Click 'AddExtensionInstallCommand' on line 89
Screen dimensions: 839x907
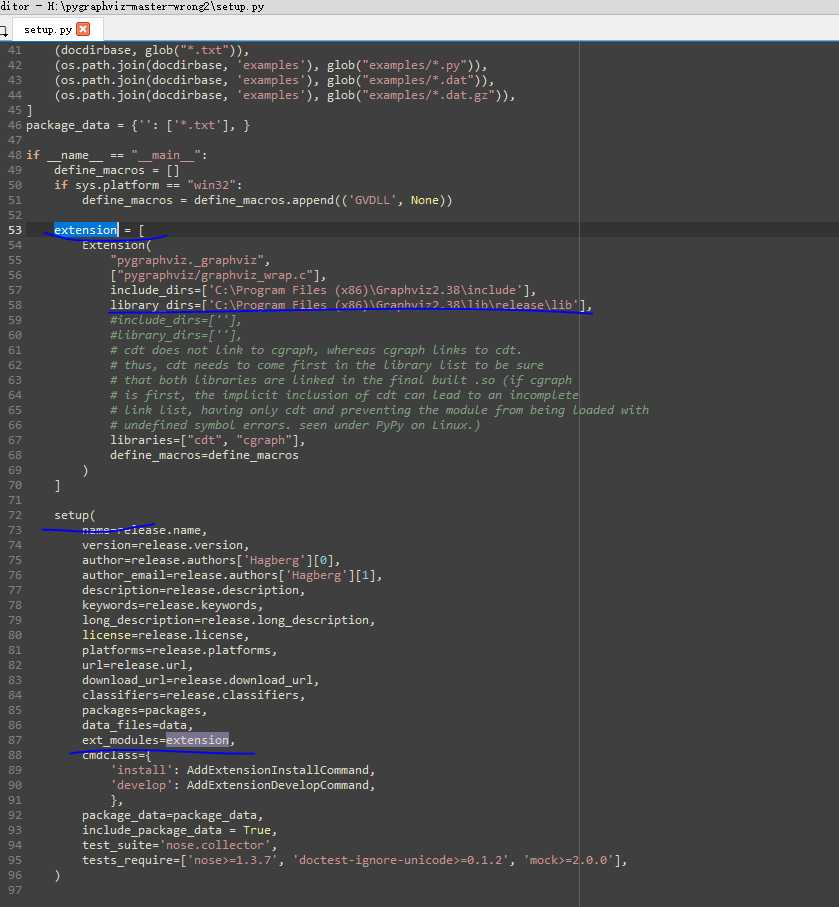coord(278,770)
